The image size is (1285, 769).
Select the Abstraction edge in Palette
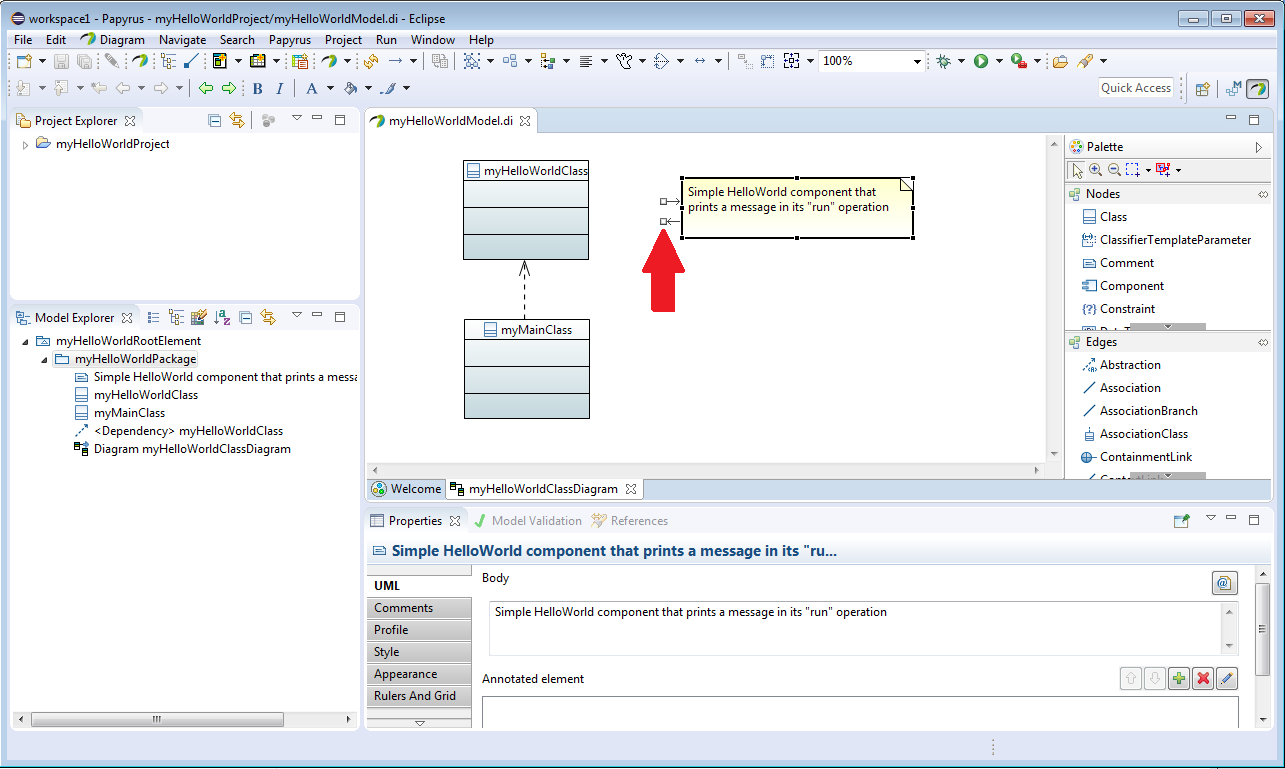point(1121,365)
